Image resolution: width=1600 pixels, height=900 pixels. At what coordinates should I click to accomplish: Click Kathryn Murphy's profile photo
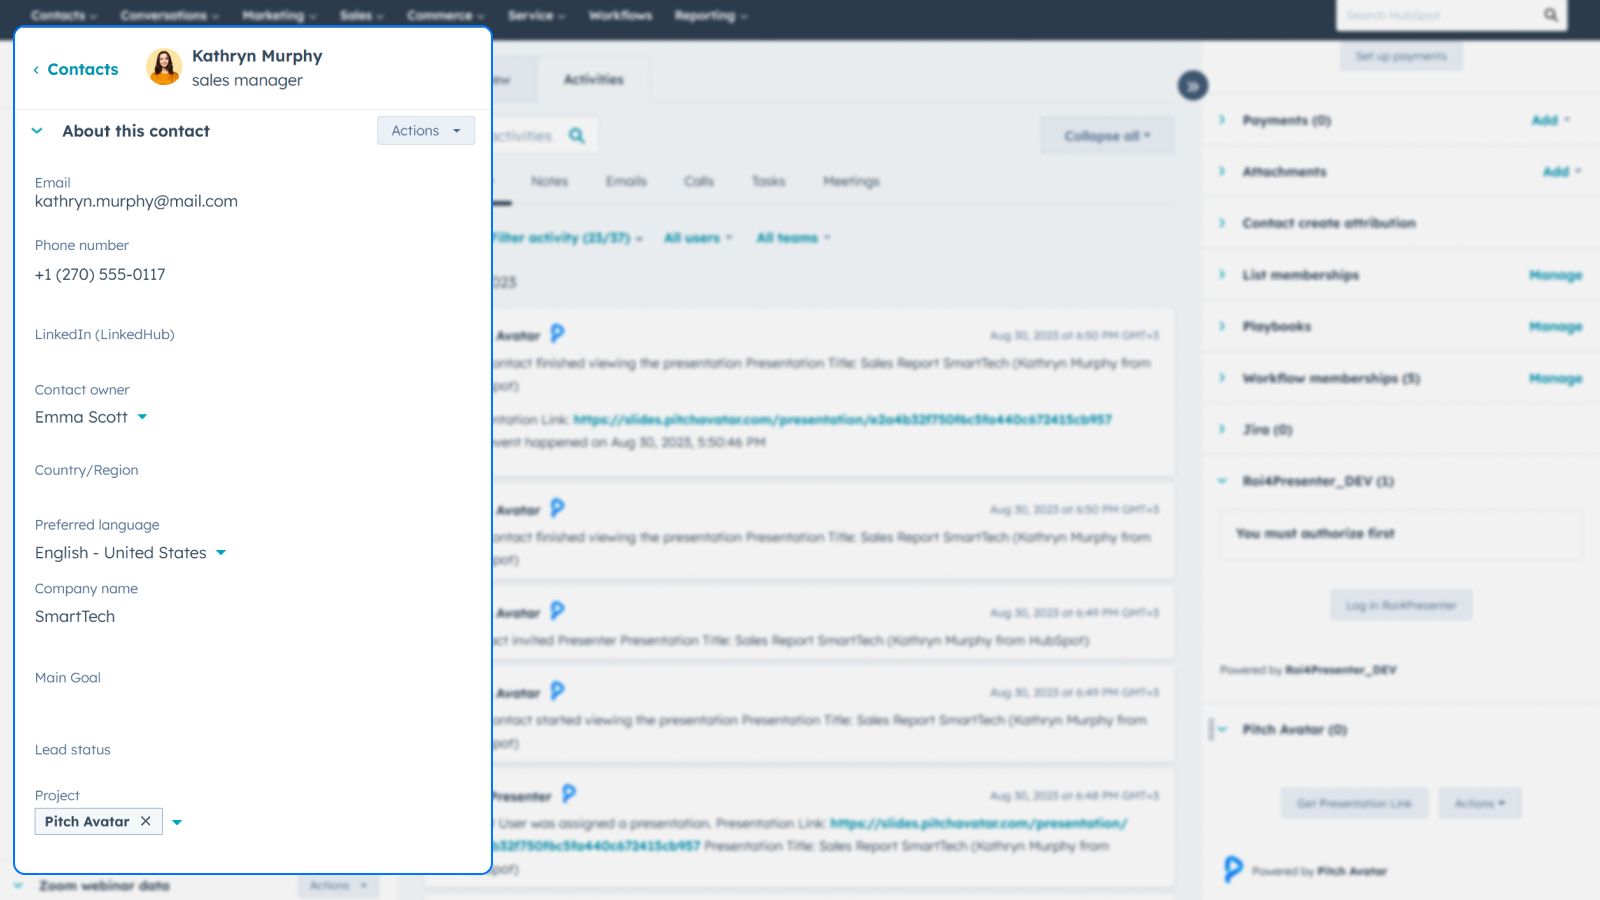coord(163,66)
